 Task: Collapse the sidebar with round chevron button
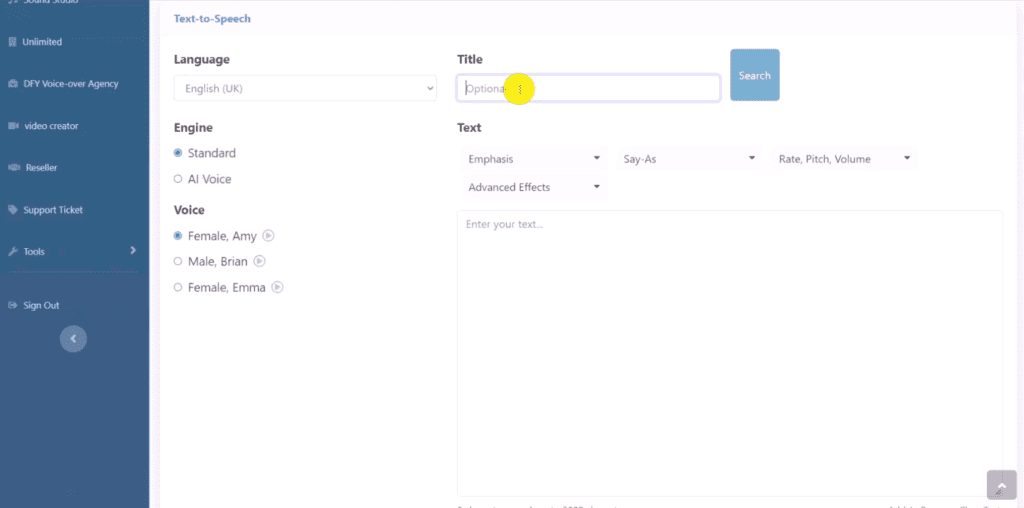click(73, 339)
